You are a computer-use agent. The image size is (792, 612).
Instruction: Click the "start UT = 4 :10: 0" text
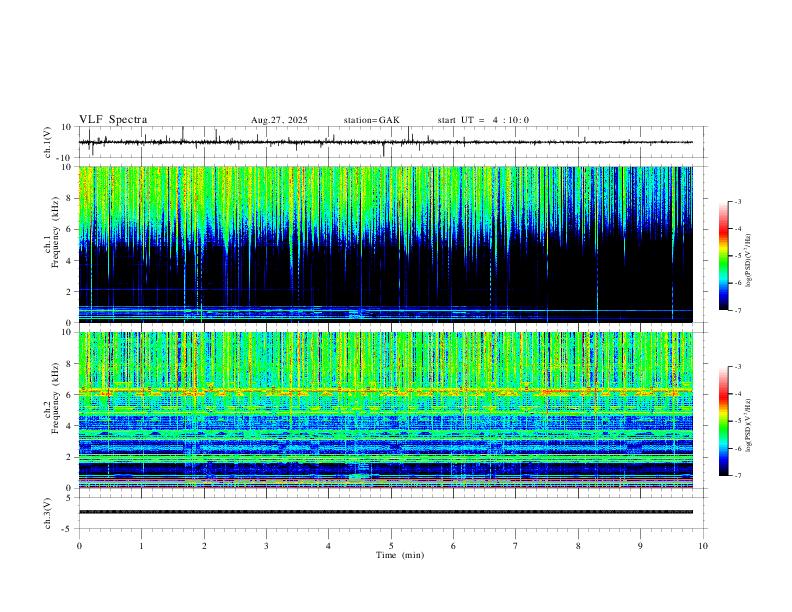pyautogui.click(x=483, y=120)
